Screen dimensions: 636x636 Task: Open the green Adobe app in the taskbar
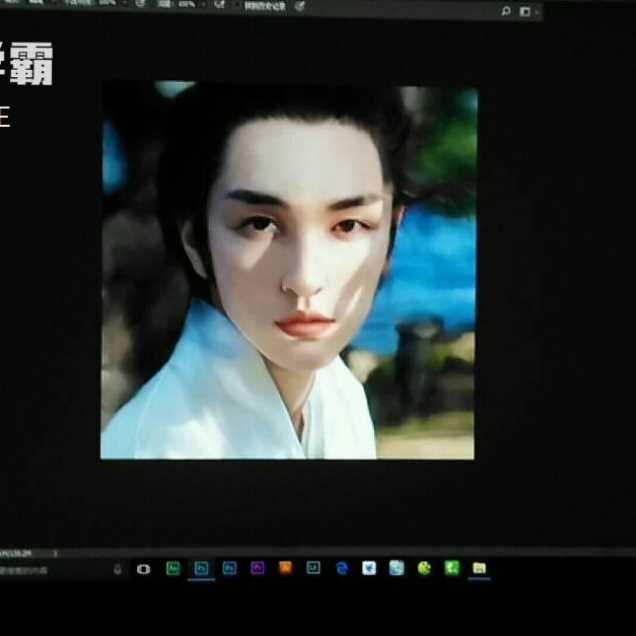tap(173, 568)
